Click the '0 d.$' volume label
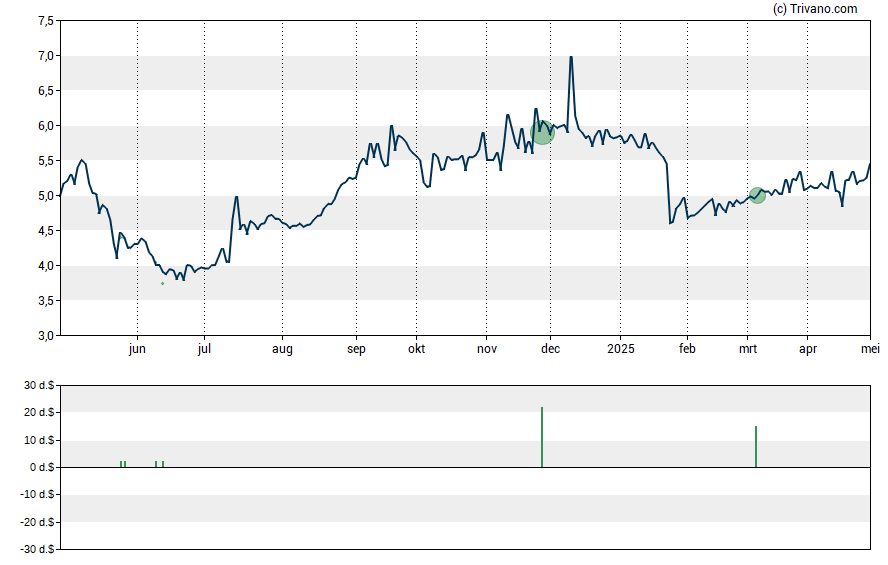Image resolution: width=888 pixels, height=565 pixels. (x=42, y=468)
